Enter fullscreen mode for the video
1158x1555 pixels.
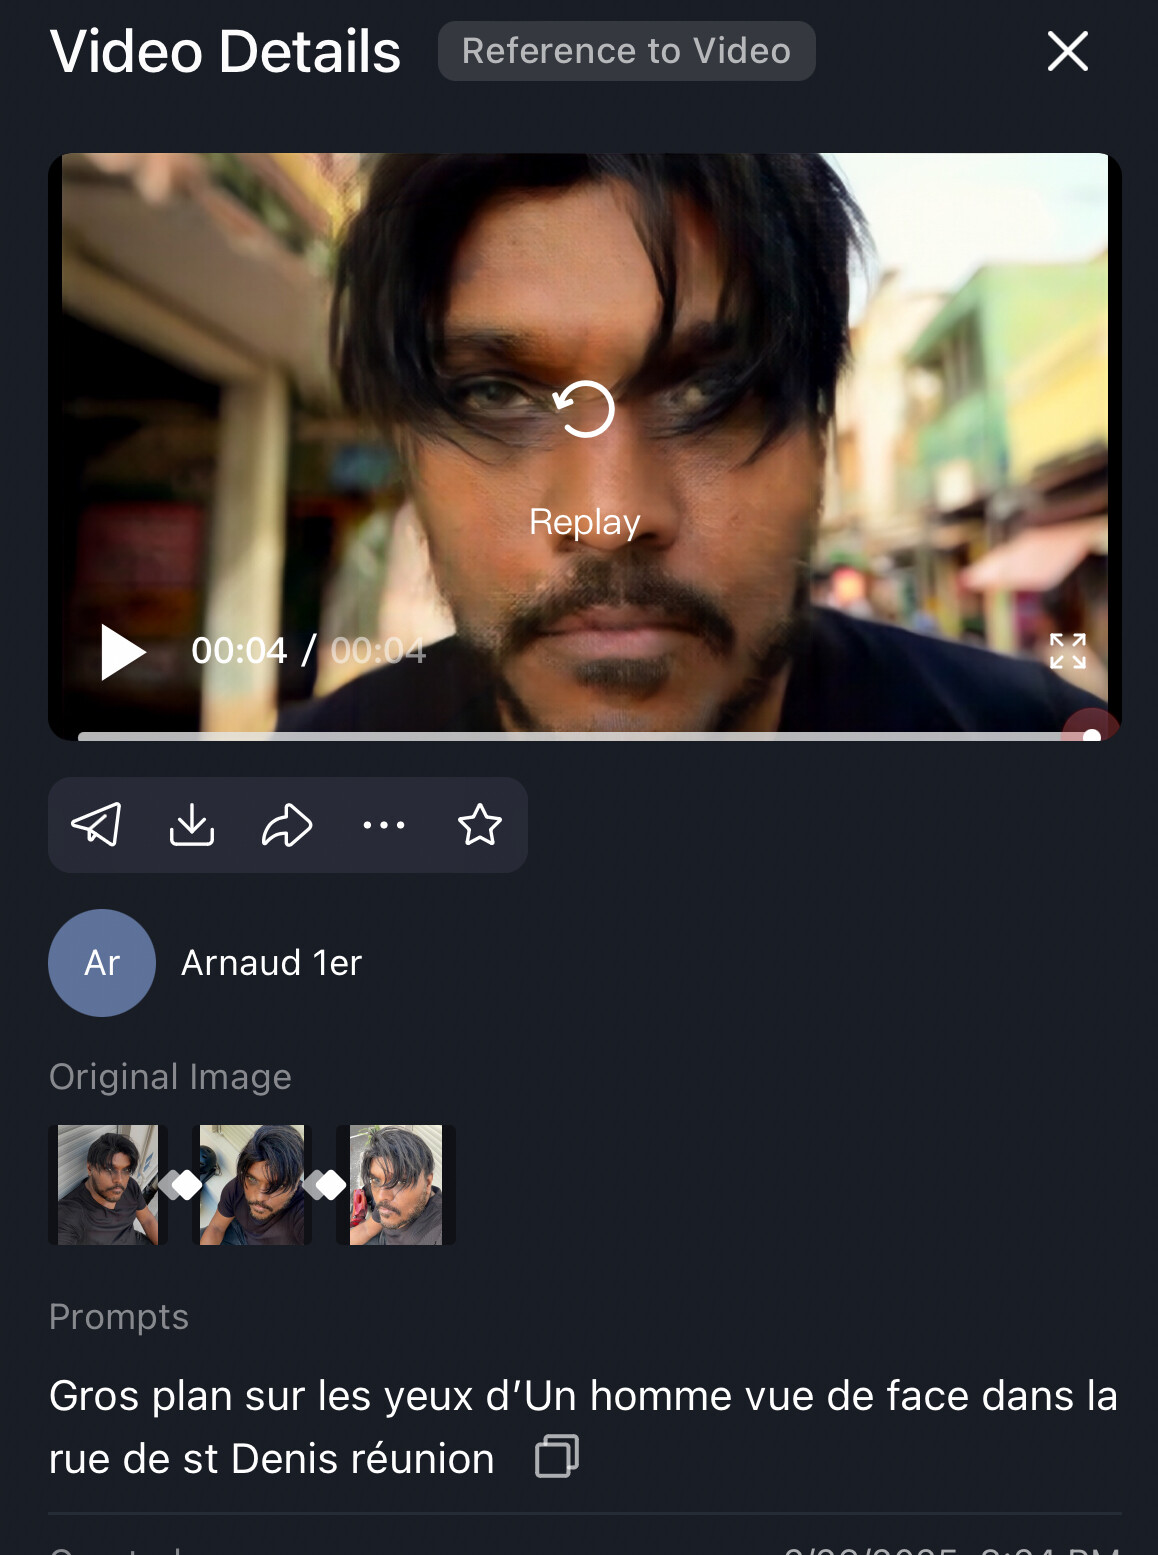click(1068, 651)
